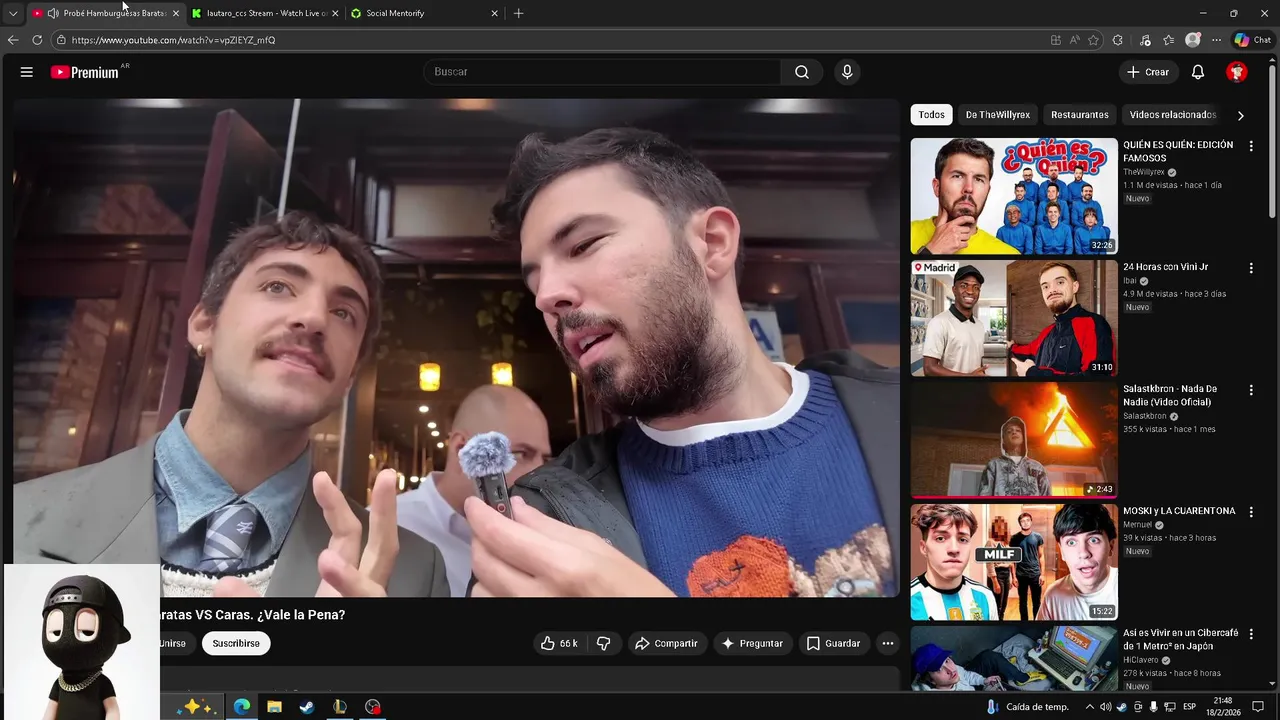
Task: Open Steam from the taskbar
Action: tap(307, 707)
